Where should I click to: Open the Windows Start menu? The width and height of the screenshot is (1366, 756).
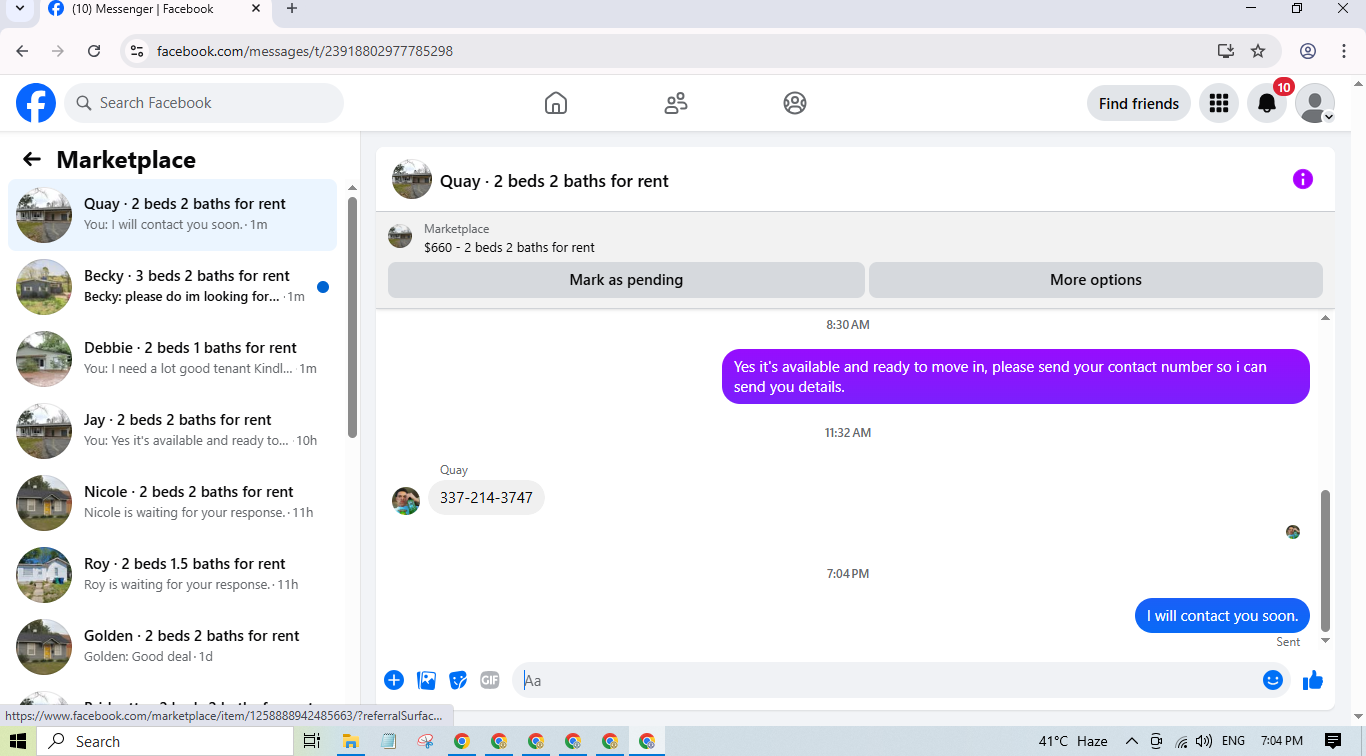[x=17, y=741]
